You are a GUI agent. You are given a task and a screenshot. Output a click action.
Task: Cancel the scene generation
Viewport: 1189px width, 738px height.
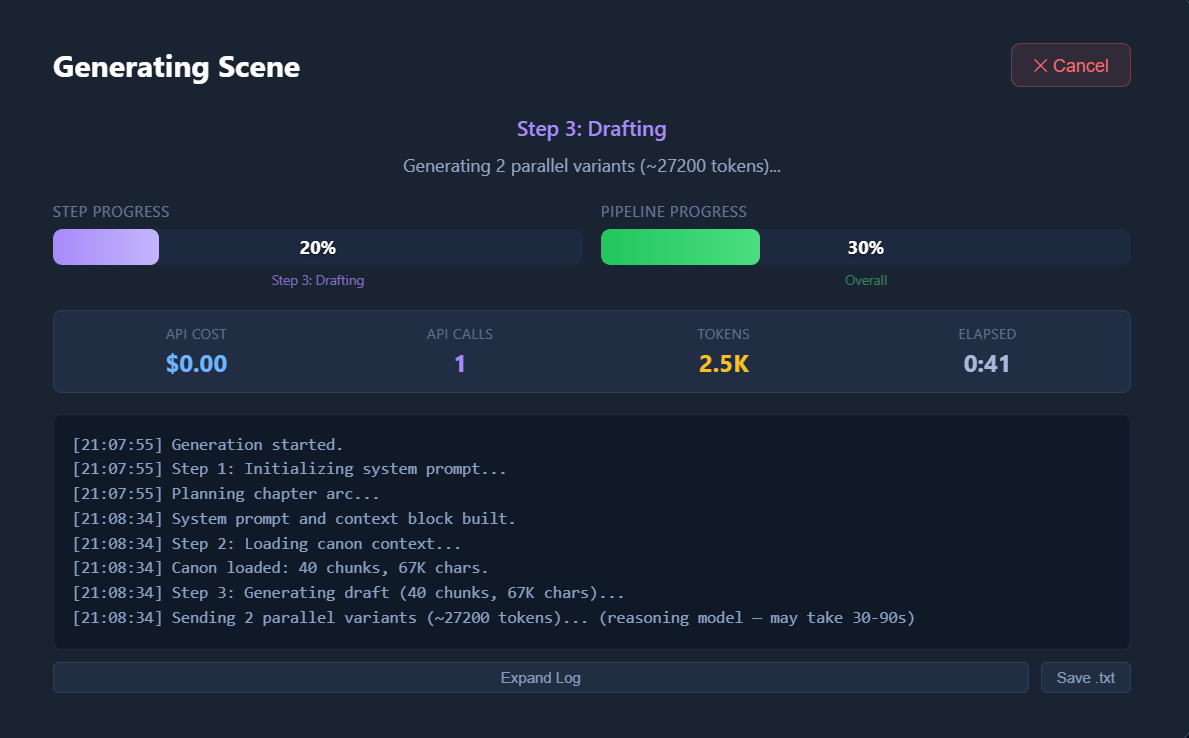[1070, 65]
